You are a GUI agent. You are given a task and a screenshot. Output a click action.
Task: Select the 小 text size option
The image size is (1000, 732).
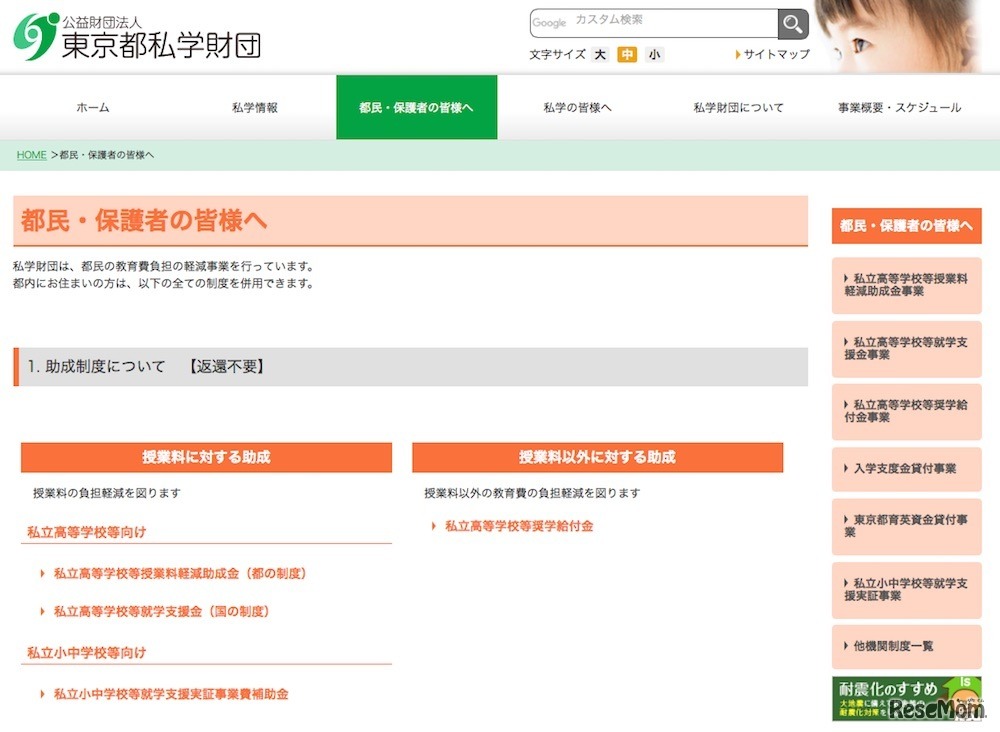pyautogui.click(x=654, y=55)
